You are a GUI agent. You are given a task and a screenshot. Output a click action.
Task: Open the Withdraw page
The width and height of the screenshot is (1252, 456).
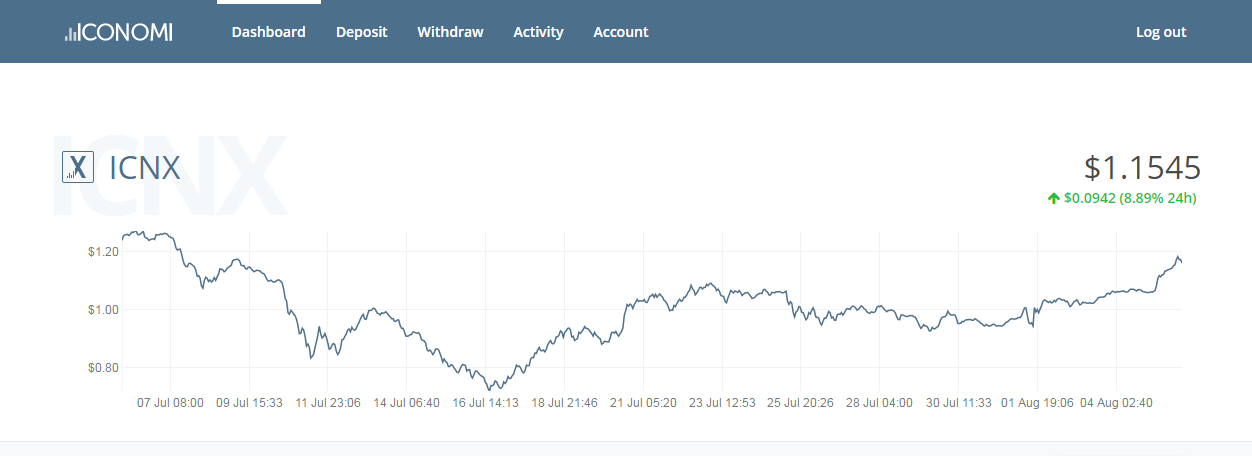click(450, 32)
